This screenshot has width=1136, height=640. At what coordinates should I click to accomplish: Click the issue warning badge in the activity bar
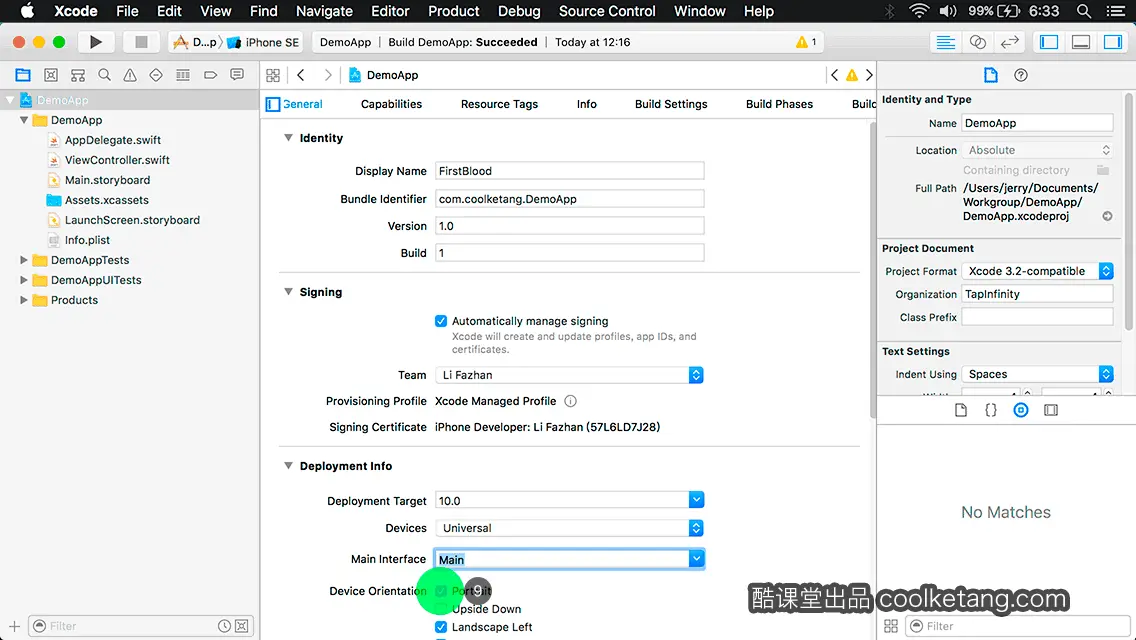point(806,42)
